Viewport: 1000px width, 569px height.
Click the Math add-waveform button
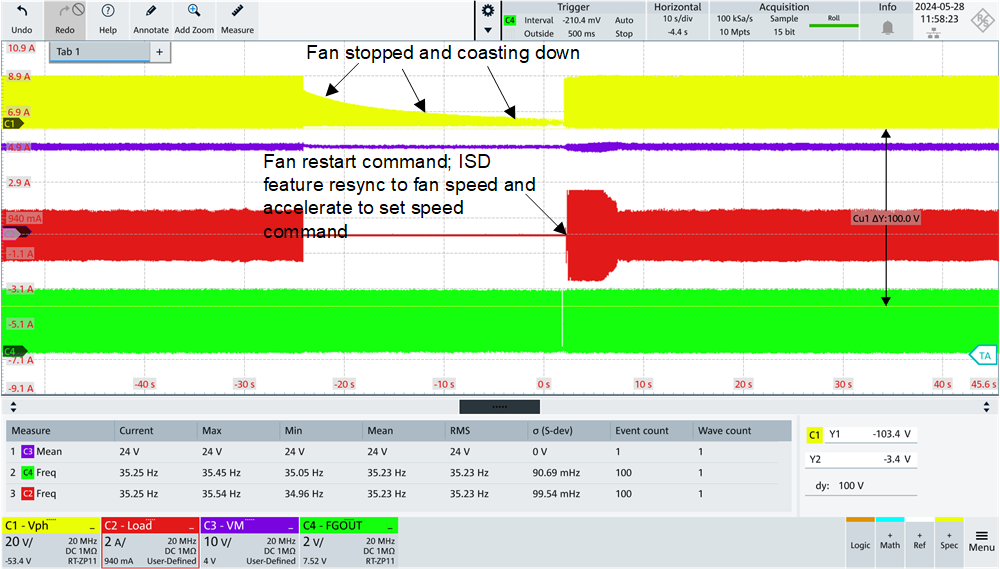point(890,540)
